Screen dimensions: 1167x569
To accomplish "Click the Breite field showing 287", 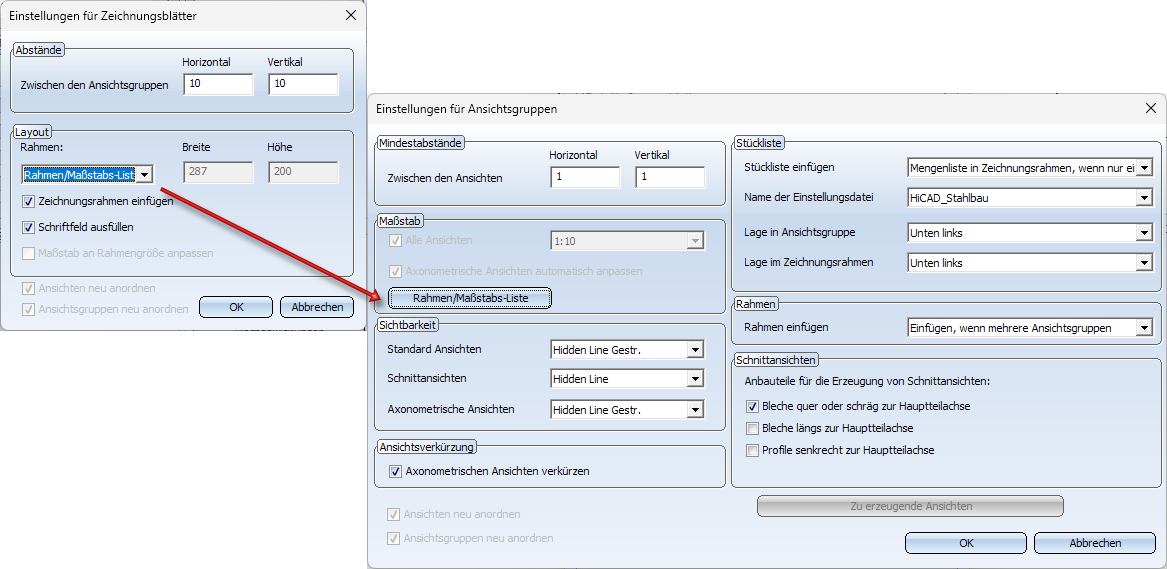I will 217,173.
